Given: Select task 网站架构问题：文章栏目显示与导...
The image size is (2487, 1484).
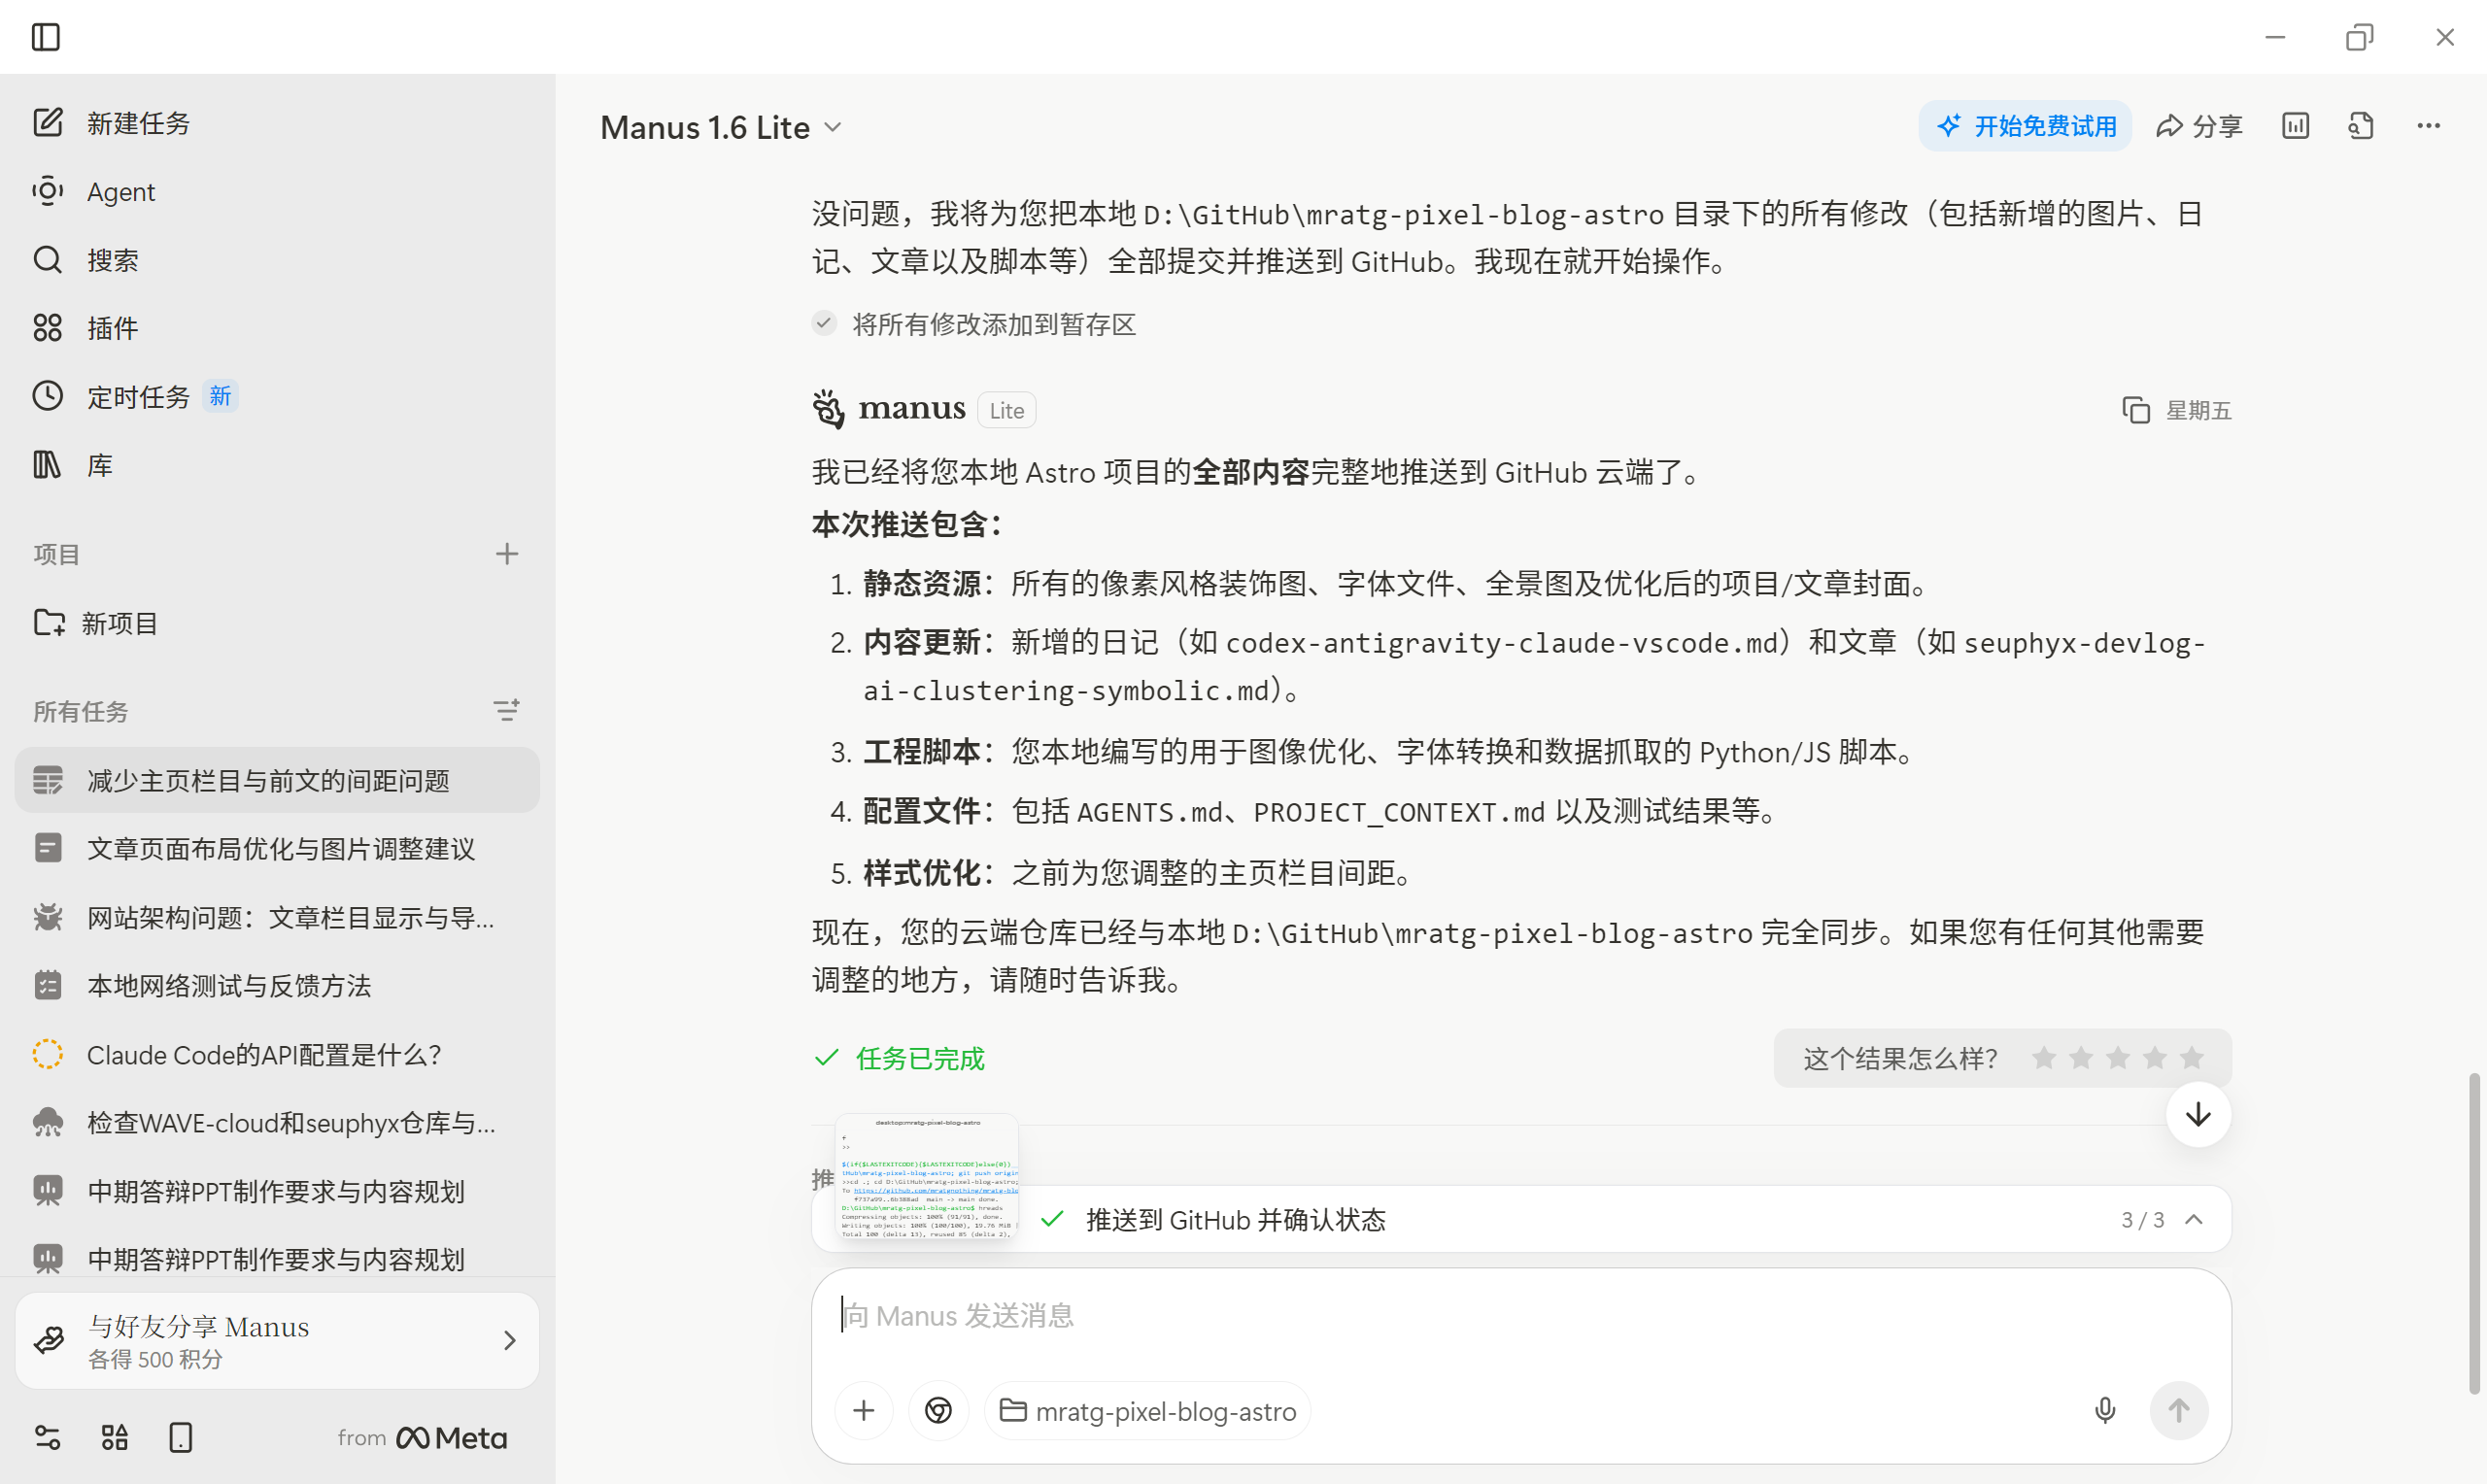Looking at the screenshot, I should [277, 917].
